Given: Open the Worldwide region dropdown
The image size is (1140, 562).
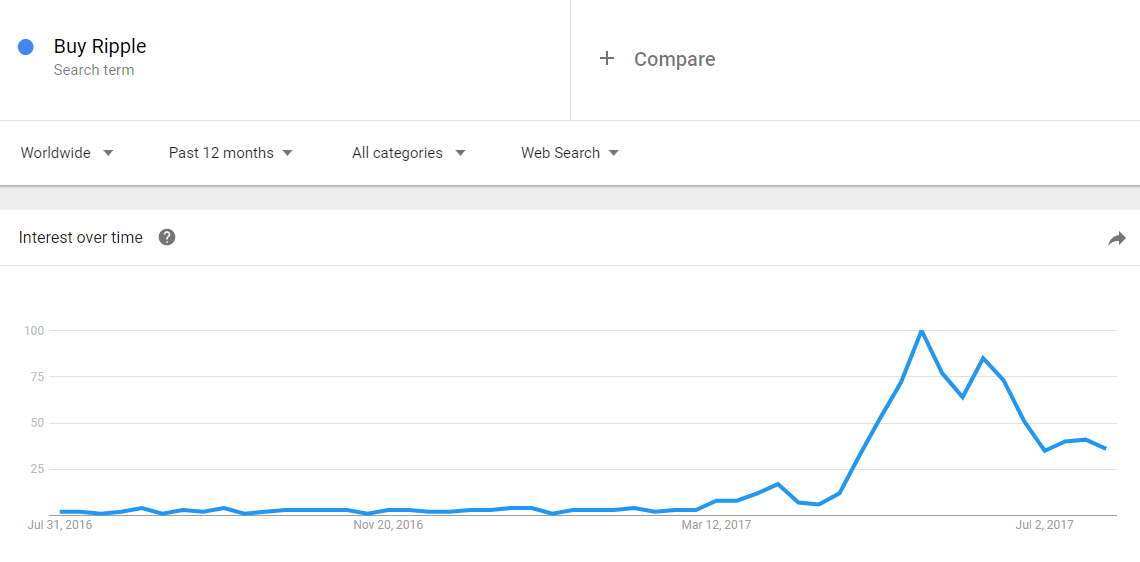Looking at the screenshot, I should pos(67,153).
